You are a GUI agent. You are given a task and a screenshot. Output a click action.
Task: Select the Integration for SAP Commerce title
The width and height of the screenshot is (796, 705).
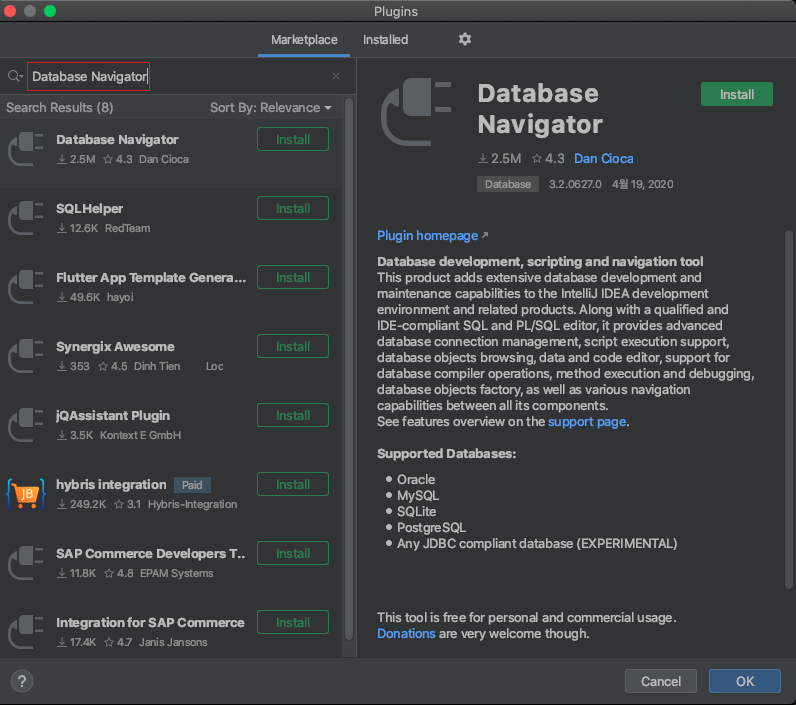click(150, 623)
